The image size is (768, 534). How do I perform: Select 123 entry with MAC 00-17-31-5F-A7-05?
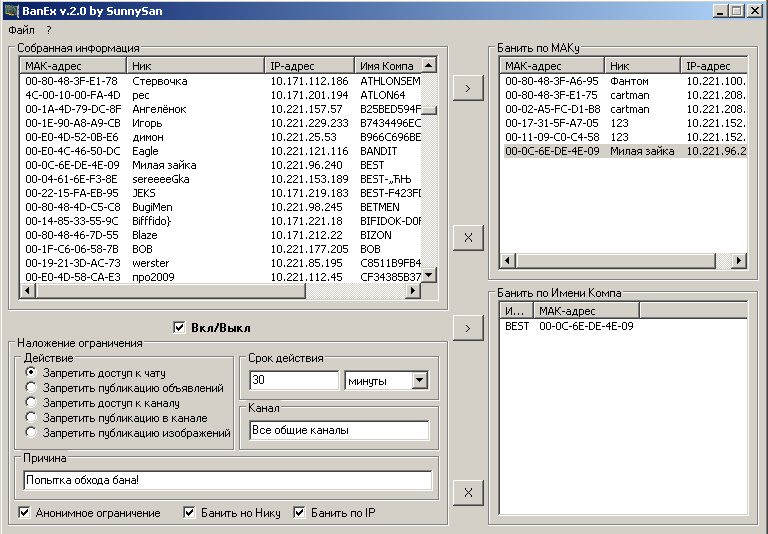[624, 123]
